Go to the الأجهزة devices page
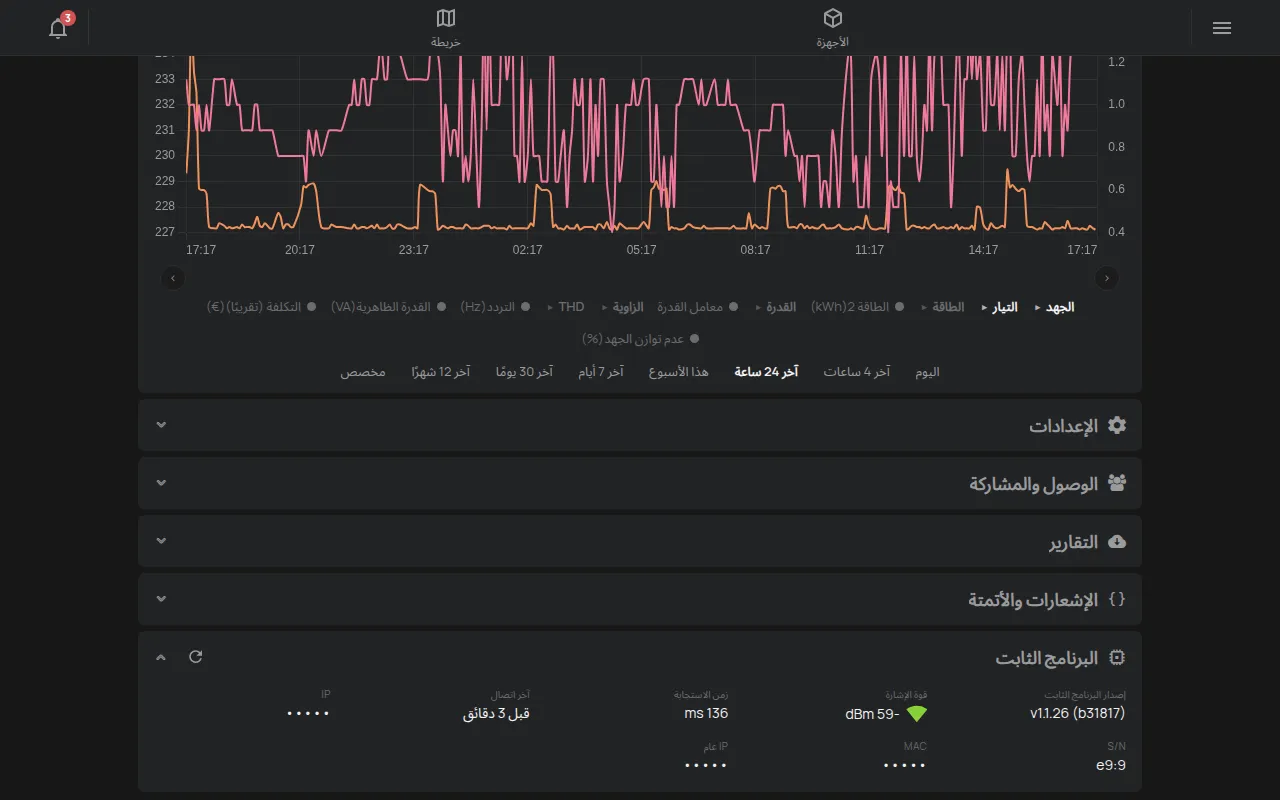Image resolution: width=1280 pixels, height=800 pixels. (832, 28)
